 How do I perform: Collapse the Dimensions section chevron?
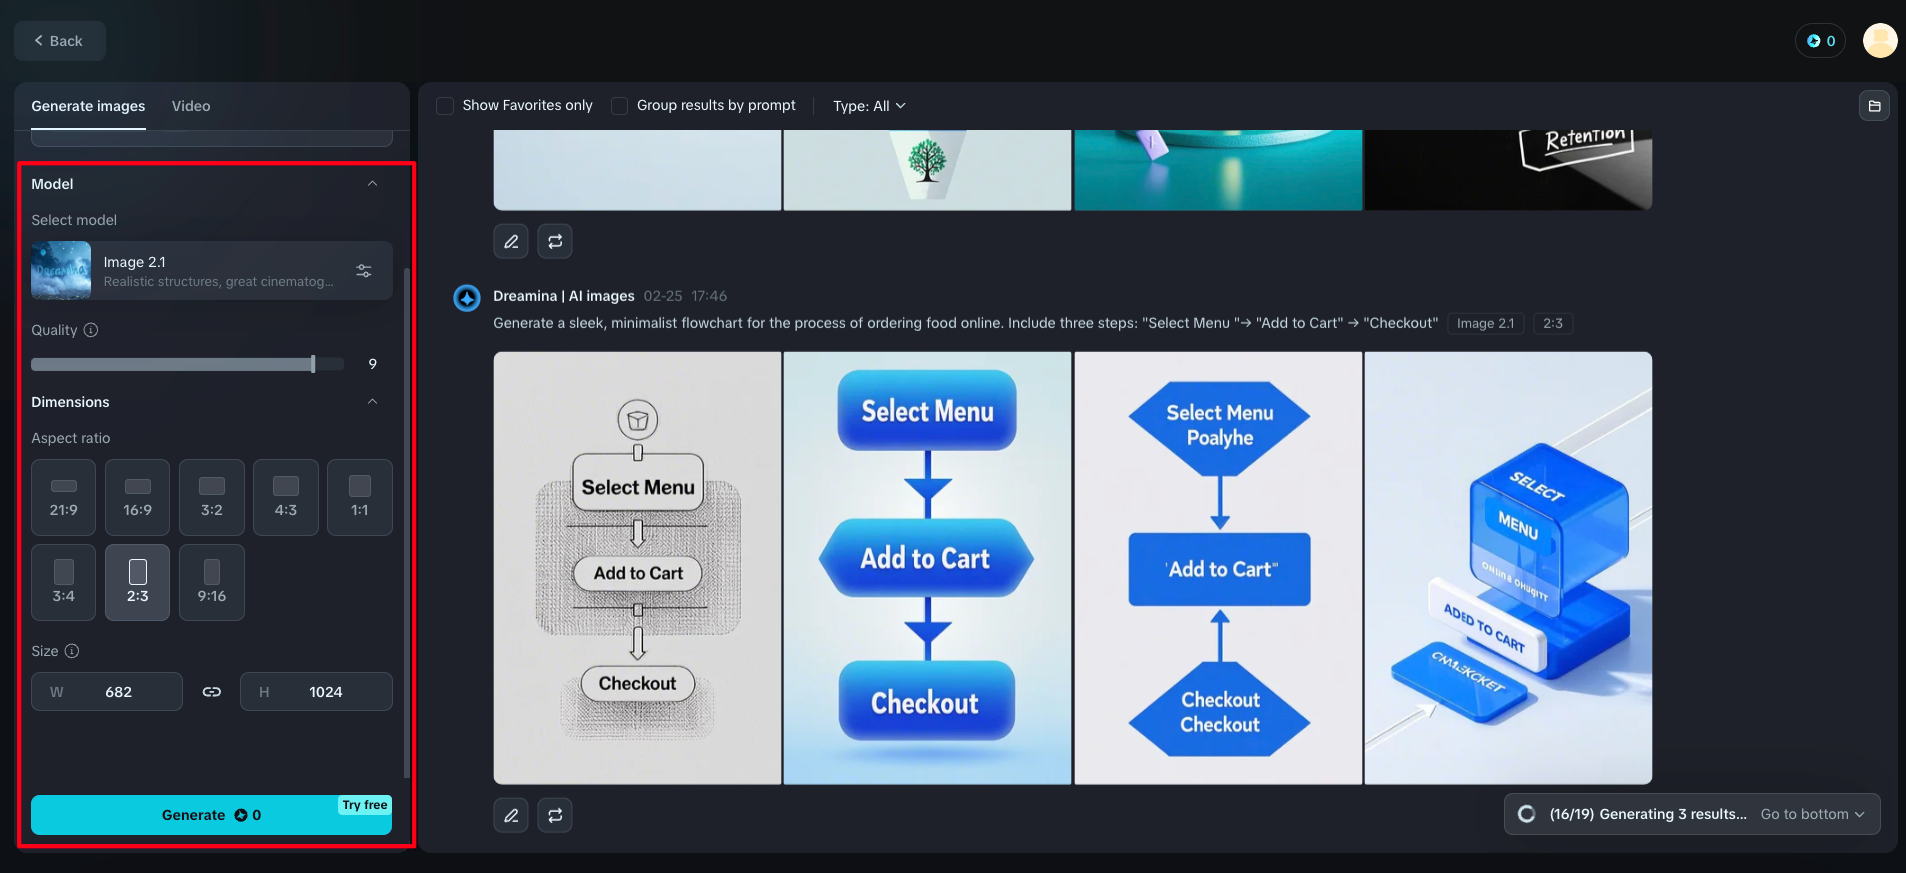pos(373,402)
